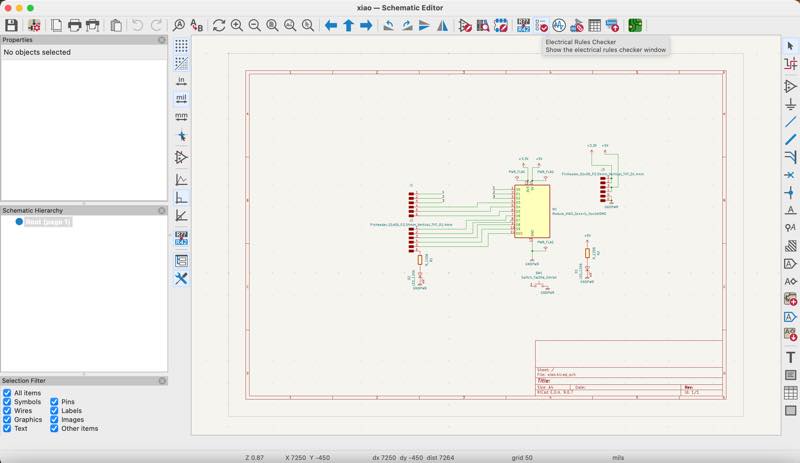Select the Add Wire tool
Image resolution: width=800 pixels, height=463 pixels.
(x=790, y=121)
